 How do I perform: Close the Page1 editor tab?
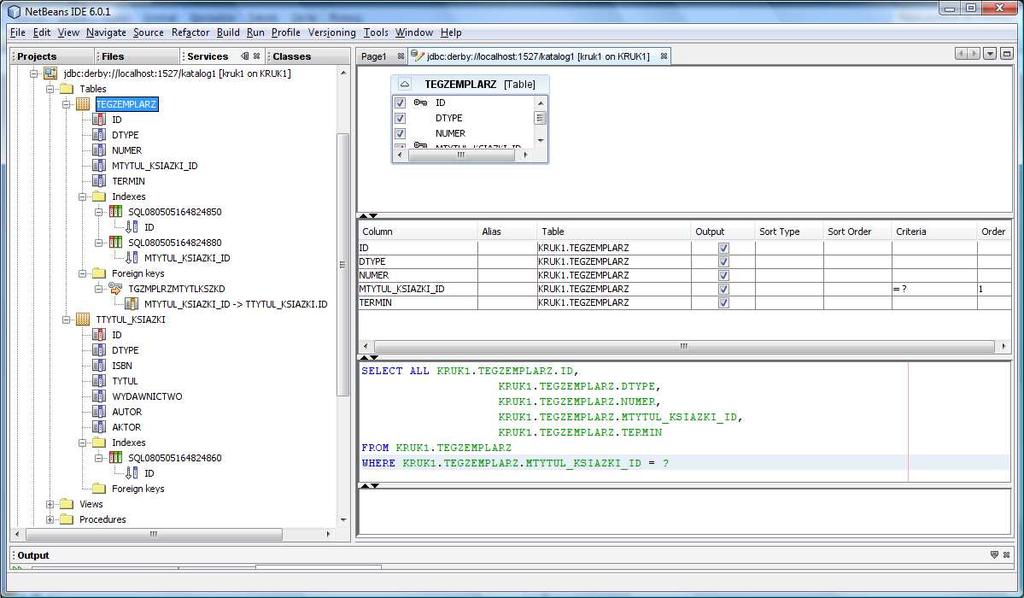(400, 56)
